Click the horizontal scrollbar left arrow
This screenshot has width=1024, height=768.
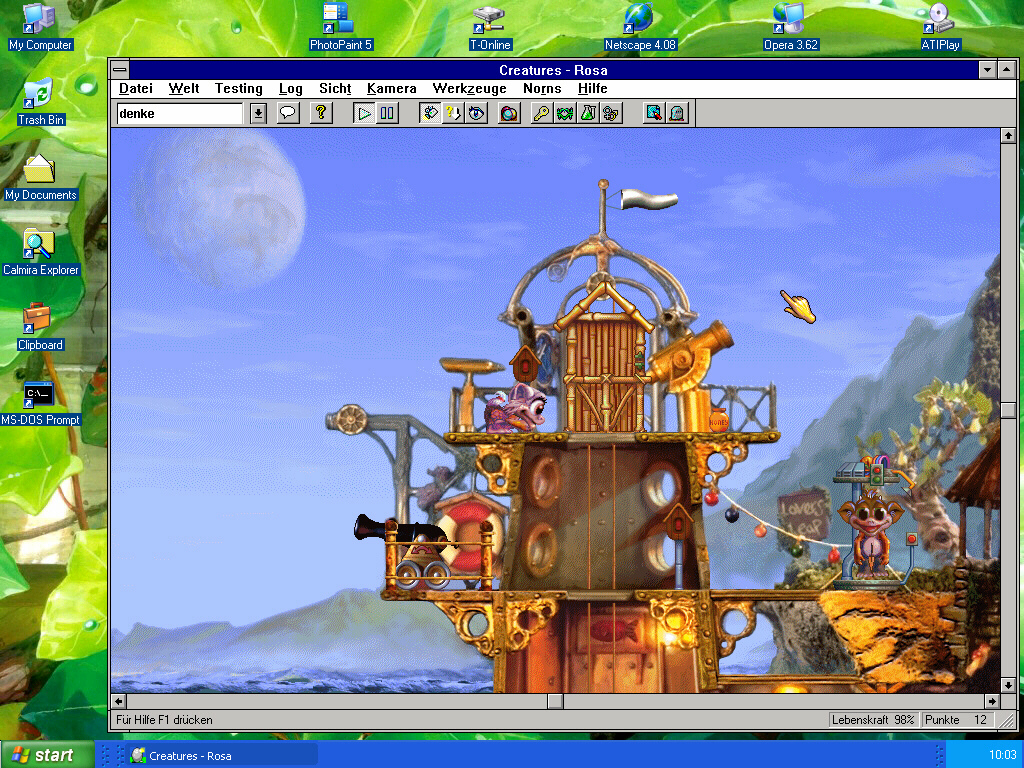point(119,701)
